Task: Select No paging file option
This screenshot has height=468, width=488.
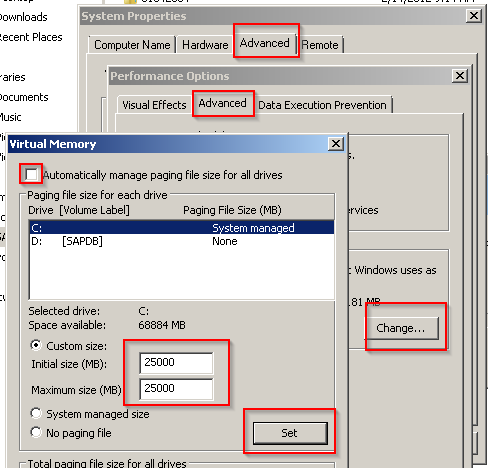Action: (36, 432)
